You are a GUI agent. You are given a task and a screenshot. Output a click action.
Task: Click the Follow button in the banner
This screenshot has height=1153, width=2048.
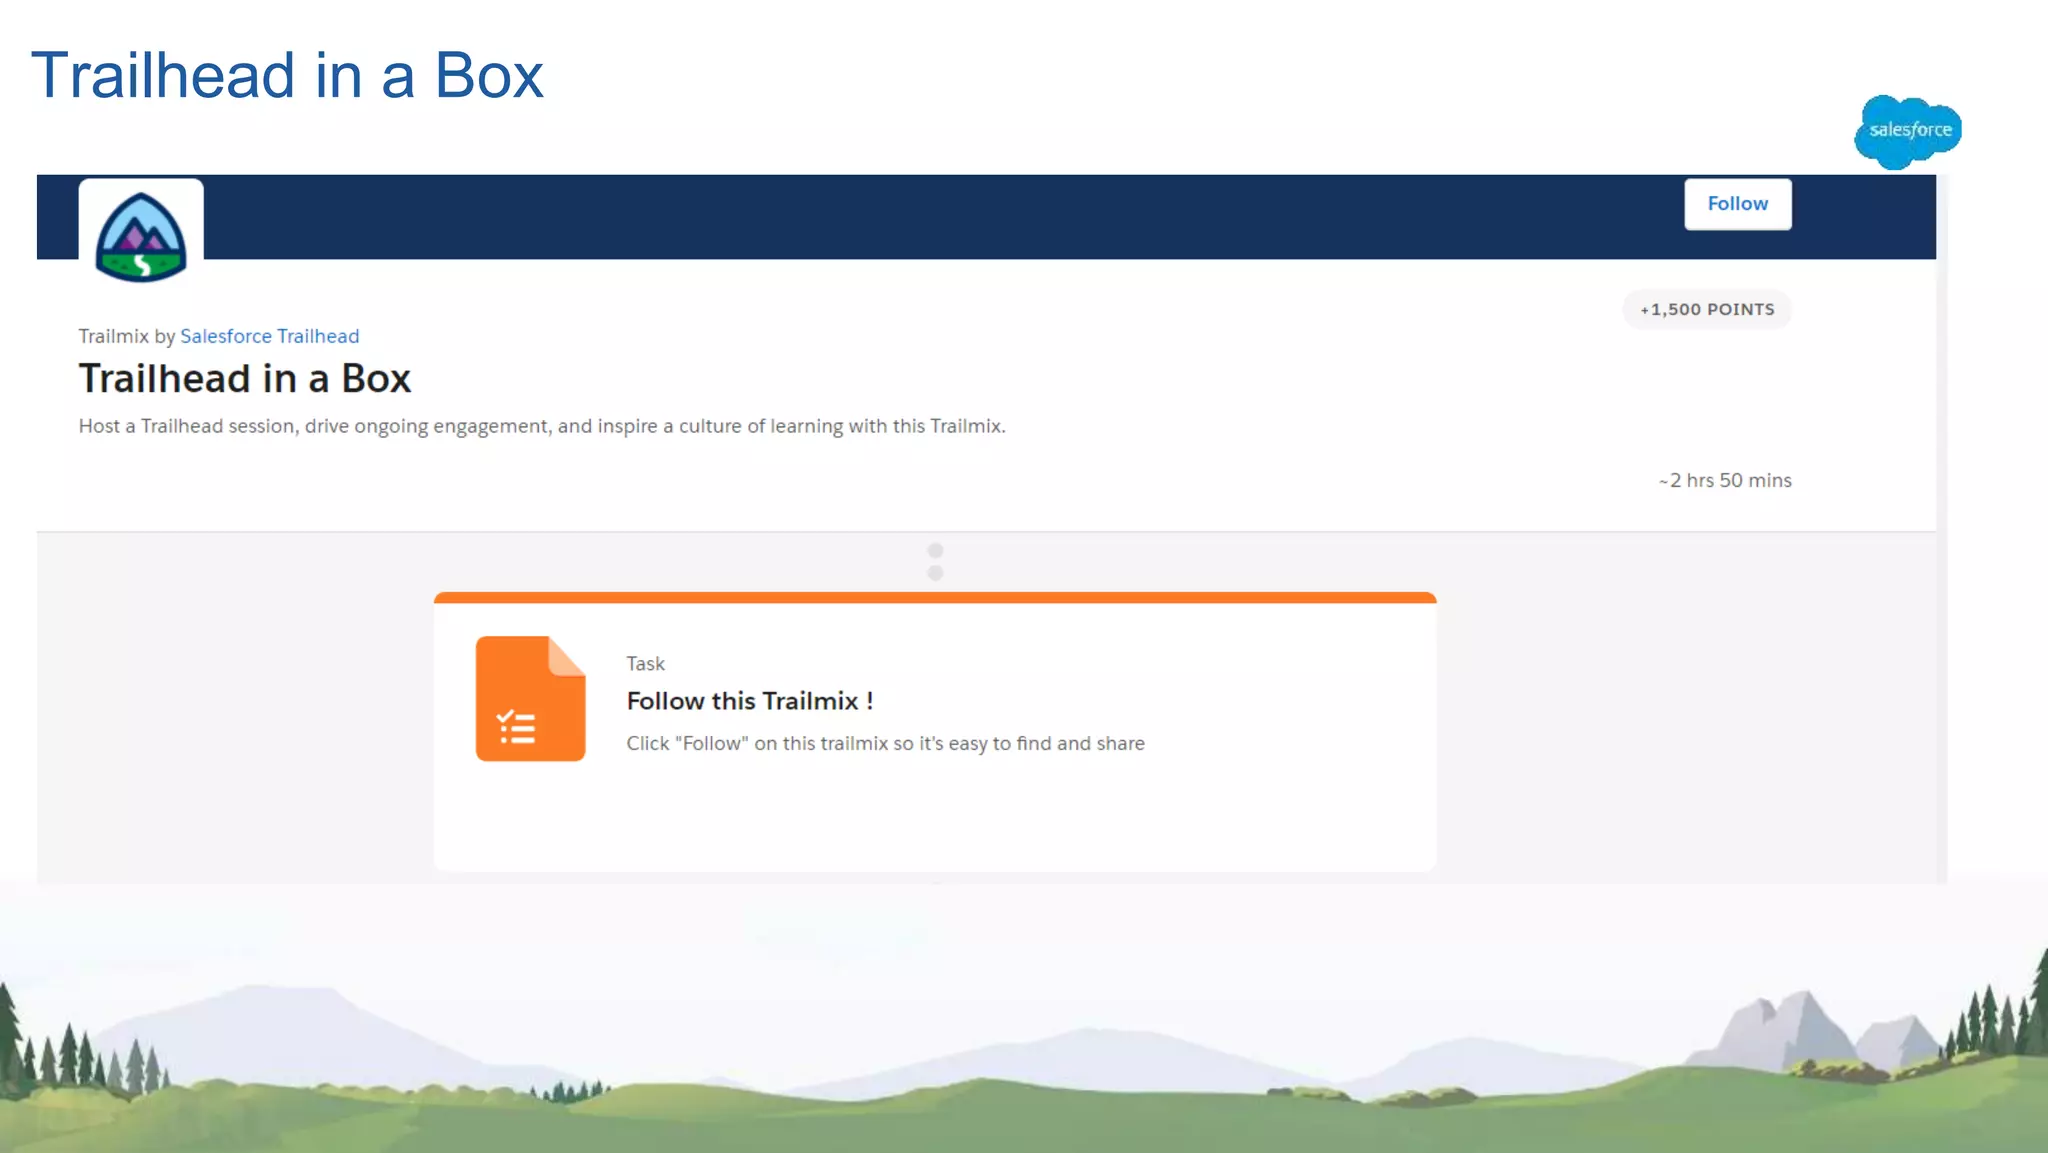point(1737,204)
